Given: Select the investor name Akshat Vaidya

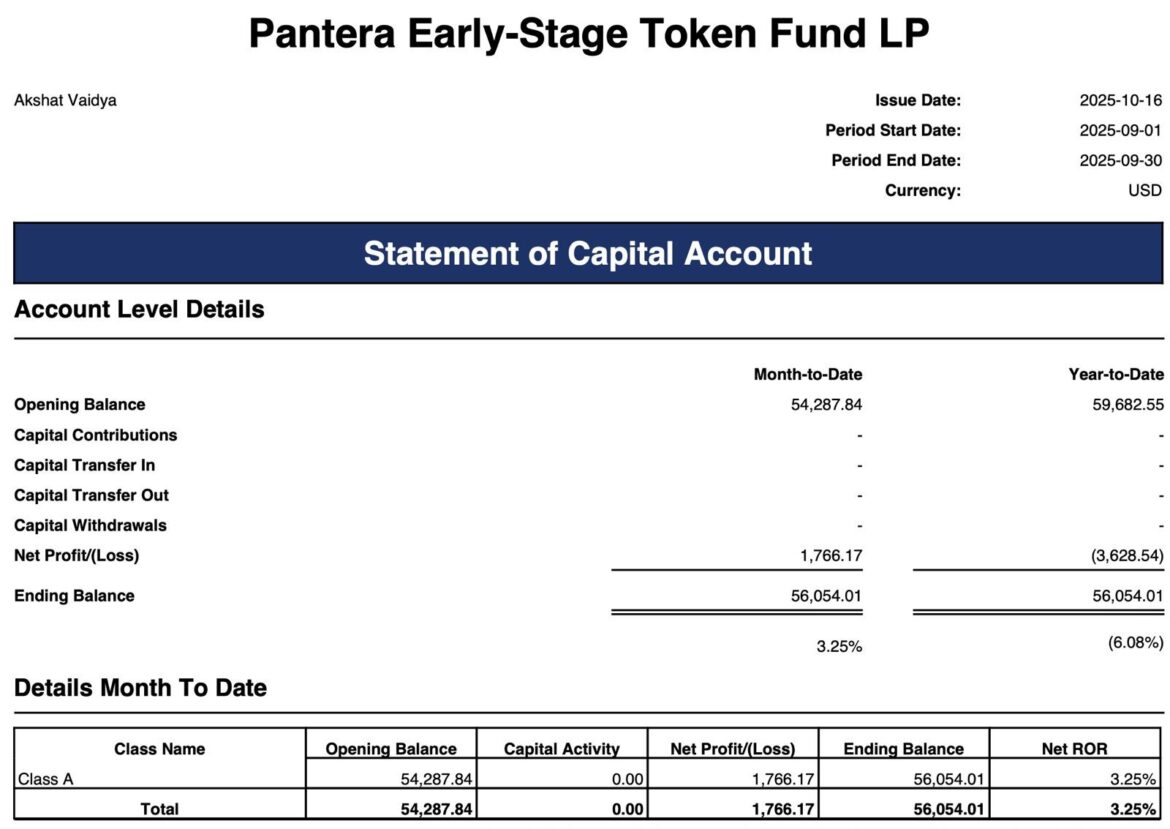Looking at the screenshot, I should coord(65,100).
